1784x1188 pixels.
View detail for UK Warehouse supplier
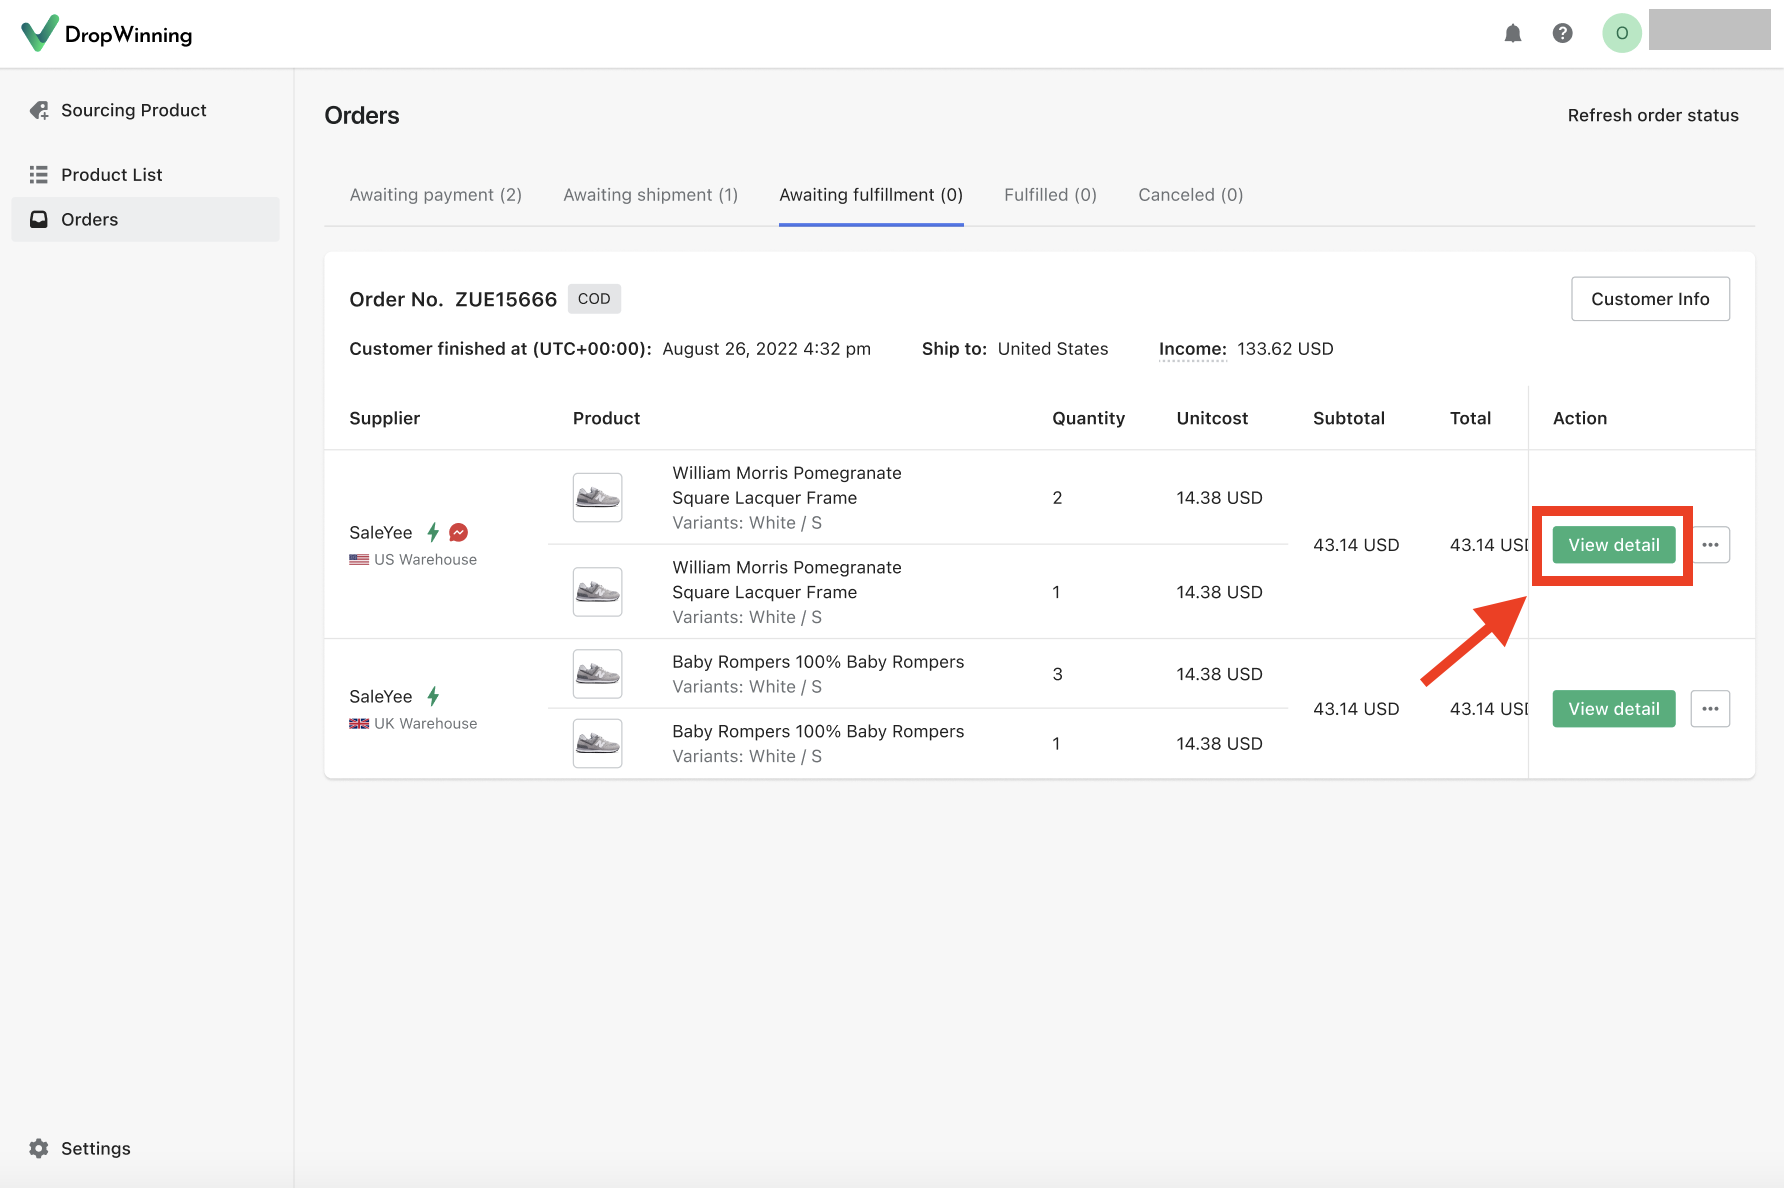[x=1614, y=709]
